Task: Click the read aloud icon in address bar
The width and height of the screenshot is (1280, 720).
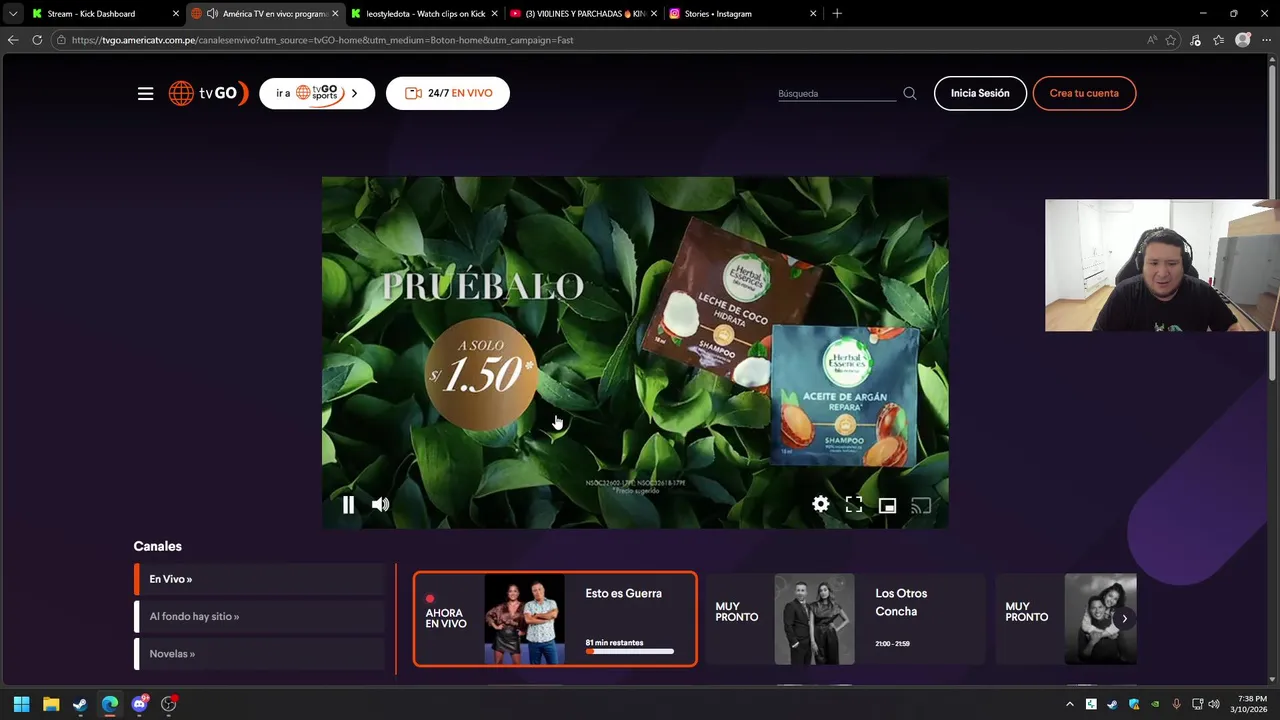Action: [1152, 40]
